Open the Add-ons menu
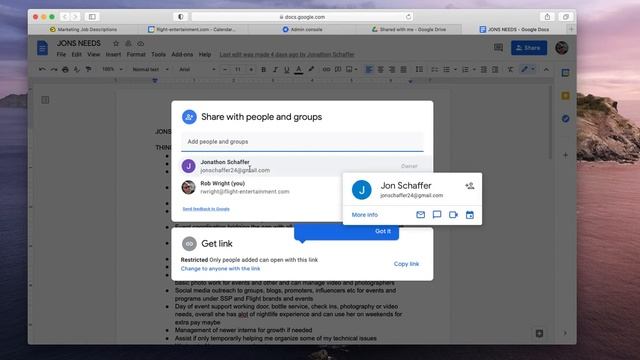 [182, 54]
